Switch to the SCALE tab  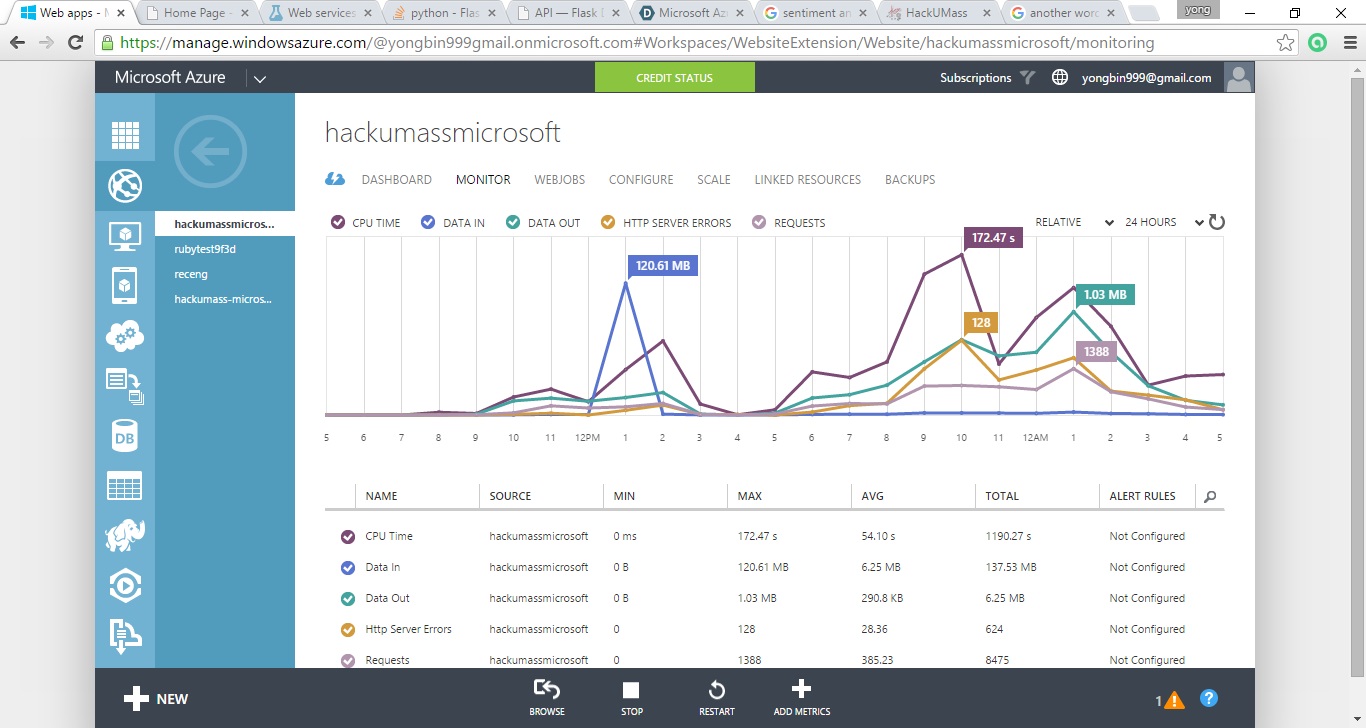point(714,180)
